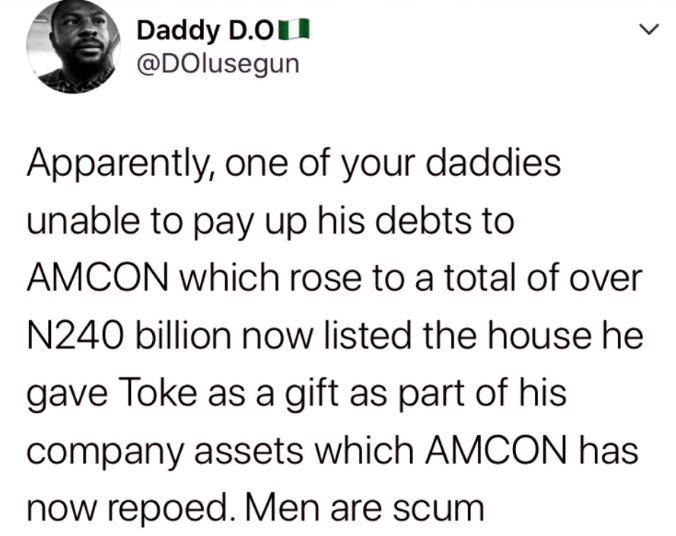Screen dimensions: 676x536
Task: Click the name 'Toke' in the tweet
Action: (160, 392)
